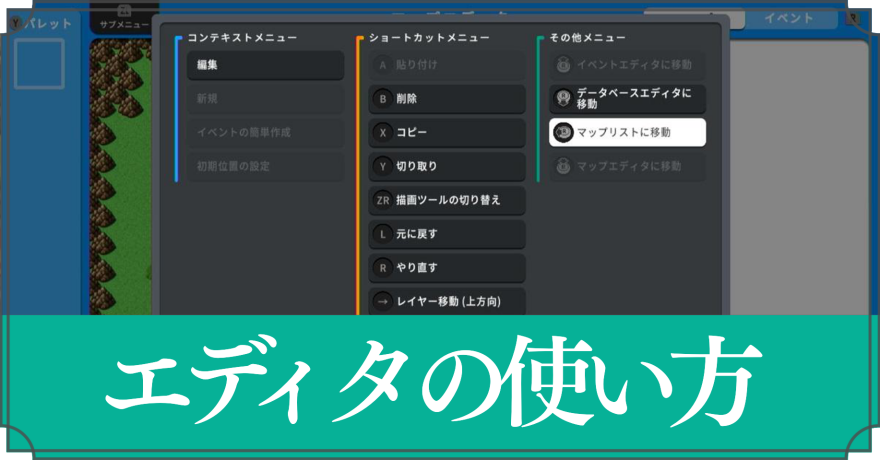The height and width of the screenshot is (460, 880).
Task: Choose データベースエディタに移動 option
Action: [x=627, y=99]
